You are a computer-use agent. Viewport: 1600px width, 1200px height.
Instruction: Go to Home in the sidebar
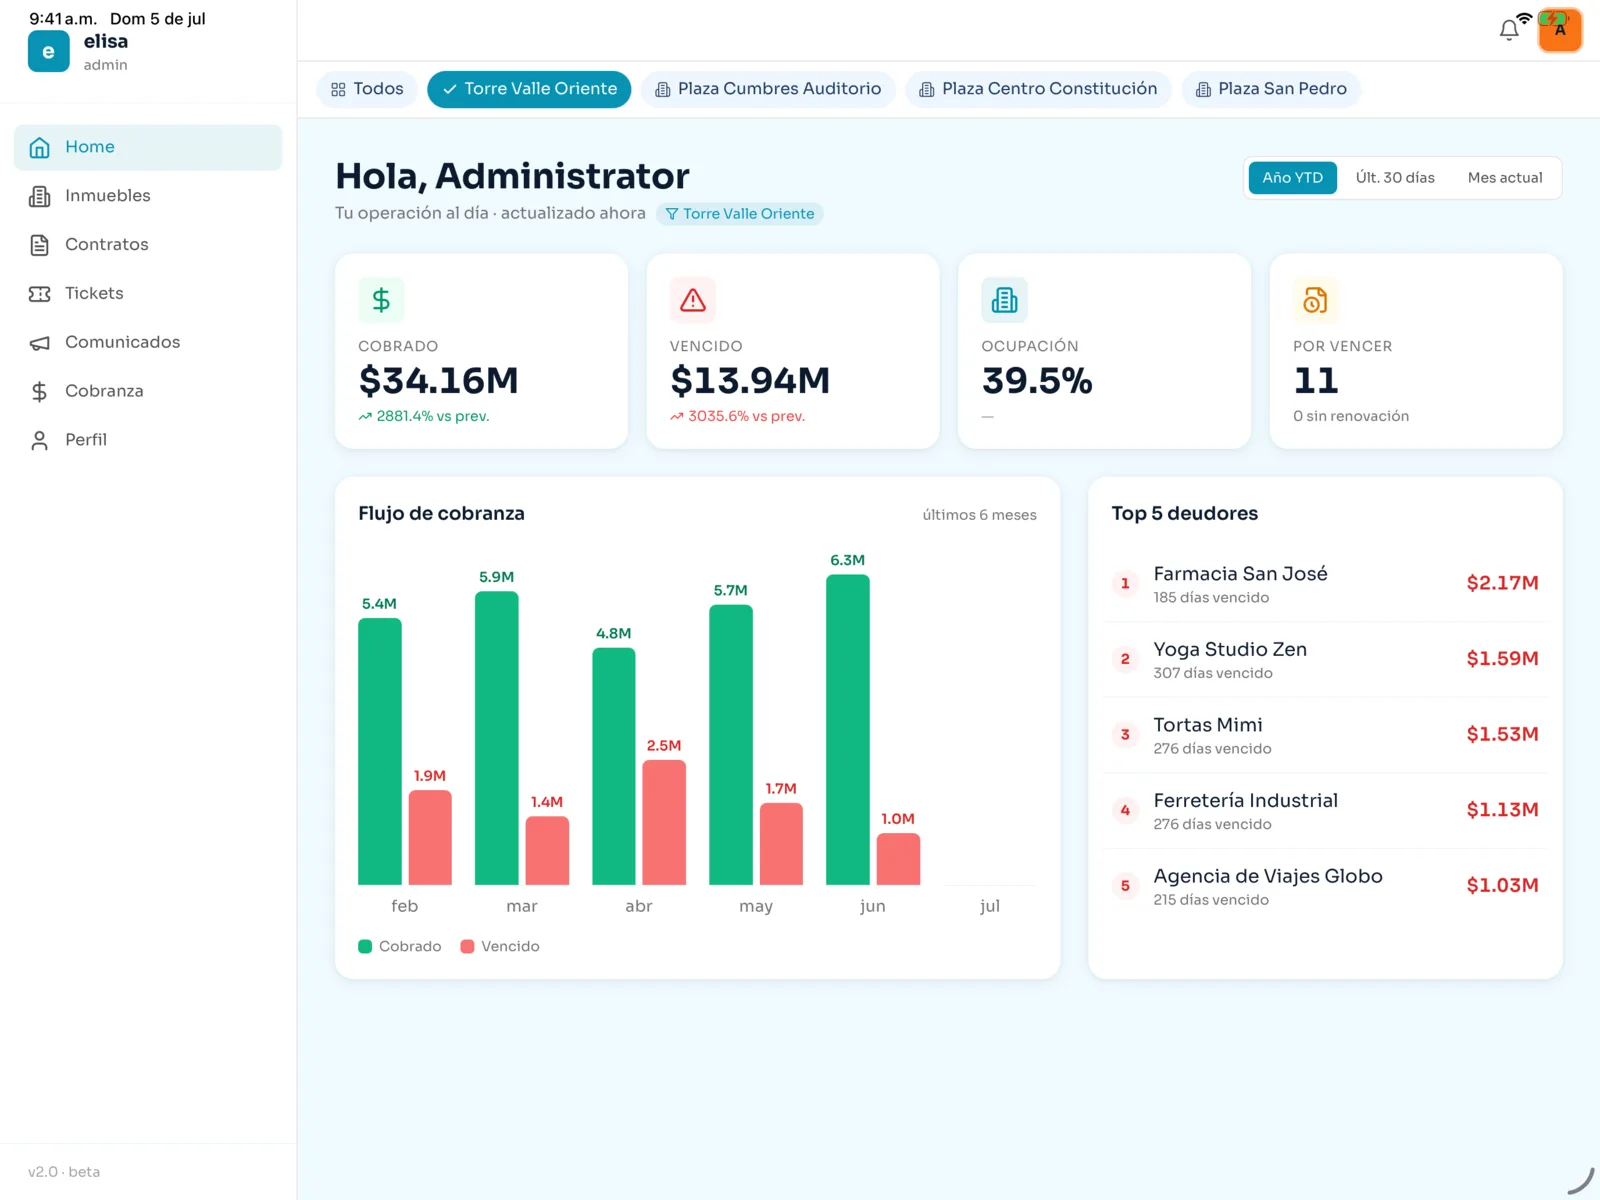click(x=148, y=147)
